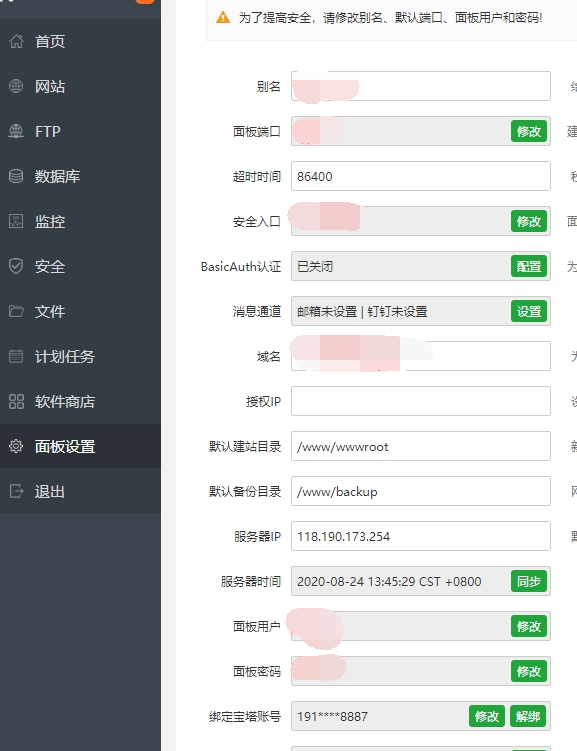Focus the 别名 input field

[x=421, y=86]
